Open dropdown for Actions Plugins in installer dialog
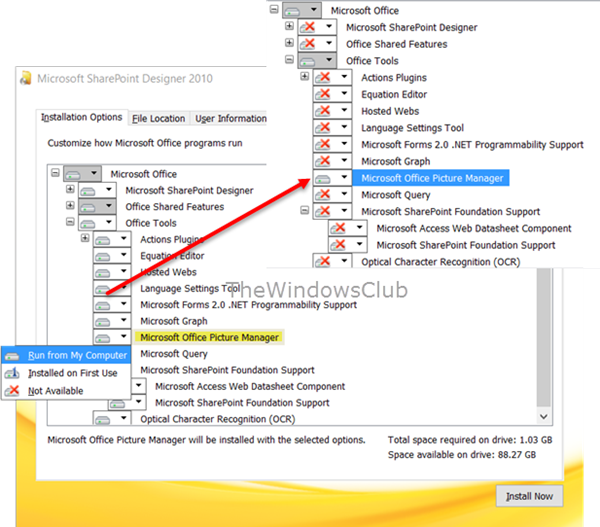Screen dimensions: 600x527 (x=124, y=239)
